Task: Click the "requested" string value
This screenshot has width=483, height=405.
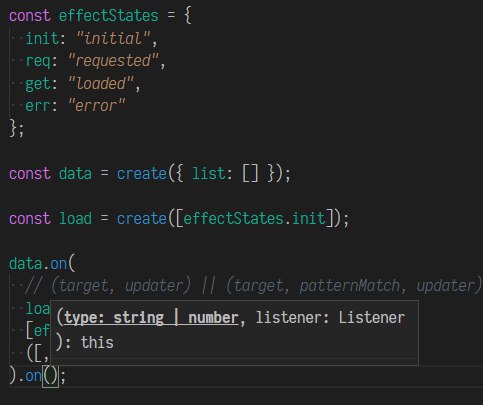Action: click(113, 61)
